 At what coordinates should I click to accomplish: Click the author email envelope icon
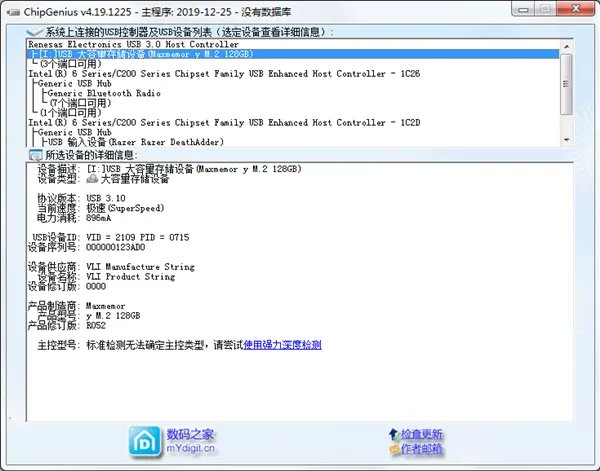394,448
